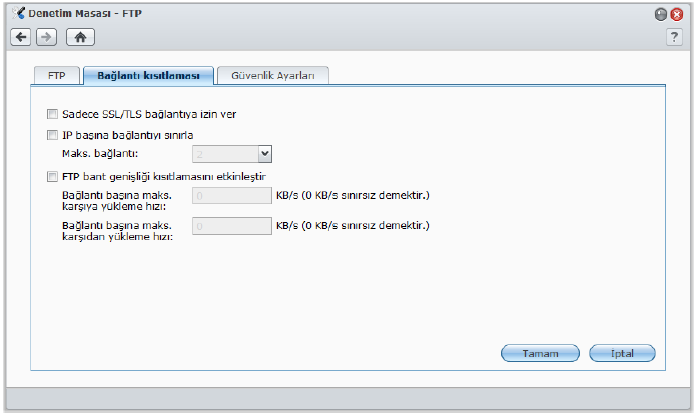This screenshot has width=699, height=418.
Task: Open the help question mark
Action: [x=674, y=36]
